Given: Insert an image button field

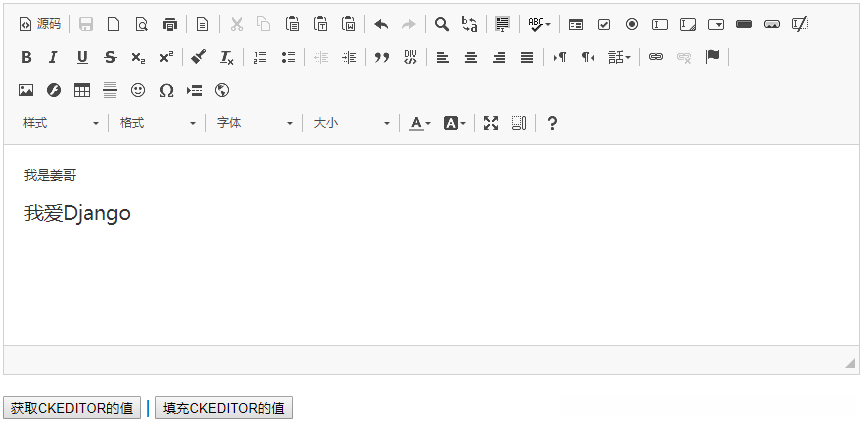Looking at the screenshot, I should [x=772, y=24].
